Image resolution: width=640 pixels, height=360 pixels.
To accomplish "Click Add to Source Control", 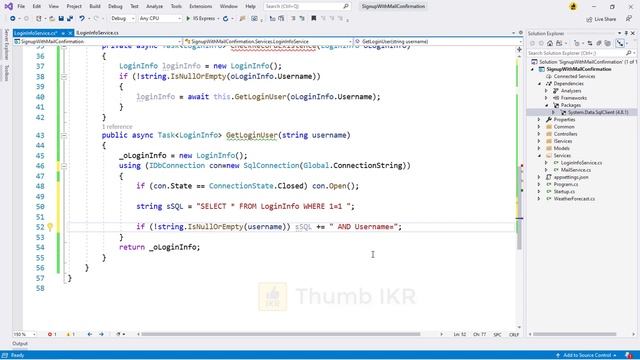I will [x=586, y=356].
